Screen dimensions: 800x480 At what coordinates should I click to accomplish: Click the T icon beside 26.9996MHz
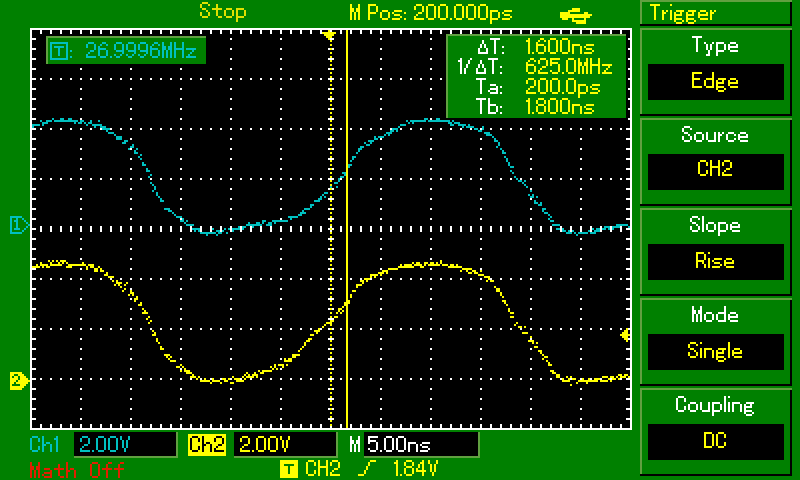coord(58,50)
